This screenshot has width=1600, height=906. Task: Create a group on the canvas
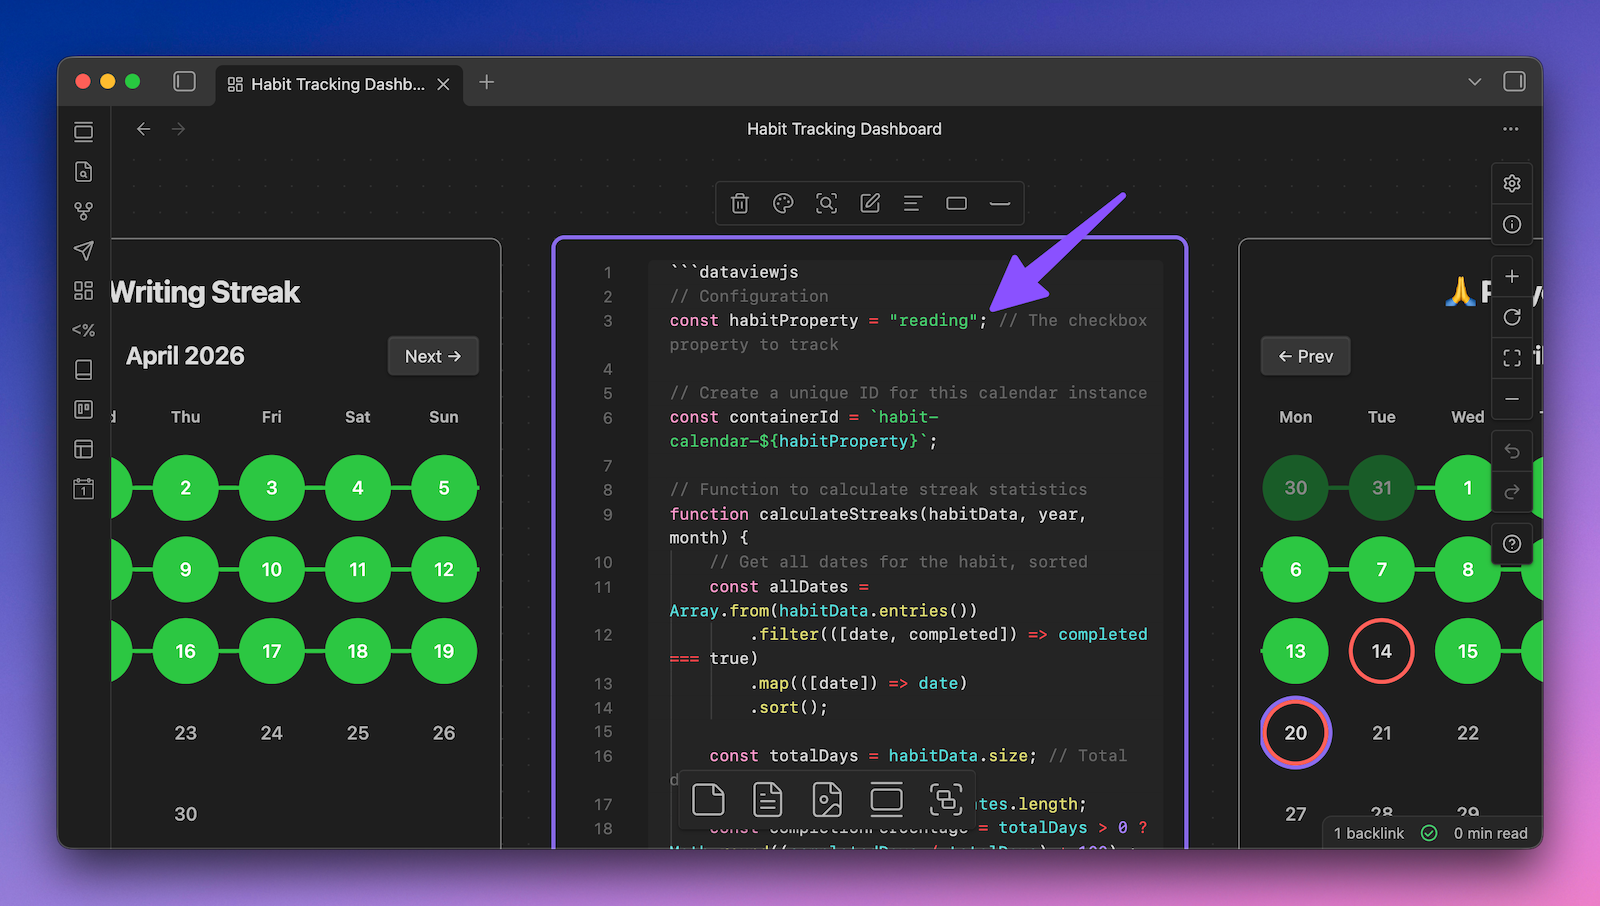pyautogui.click(x=946, y=800)
